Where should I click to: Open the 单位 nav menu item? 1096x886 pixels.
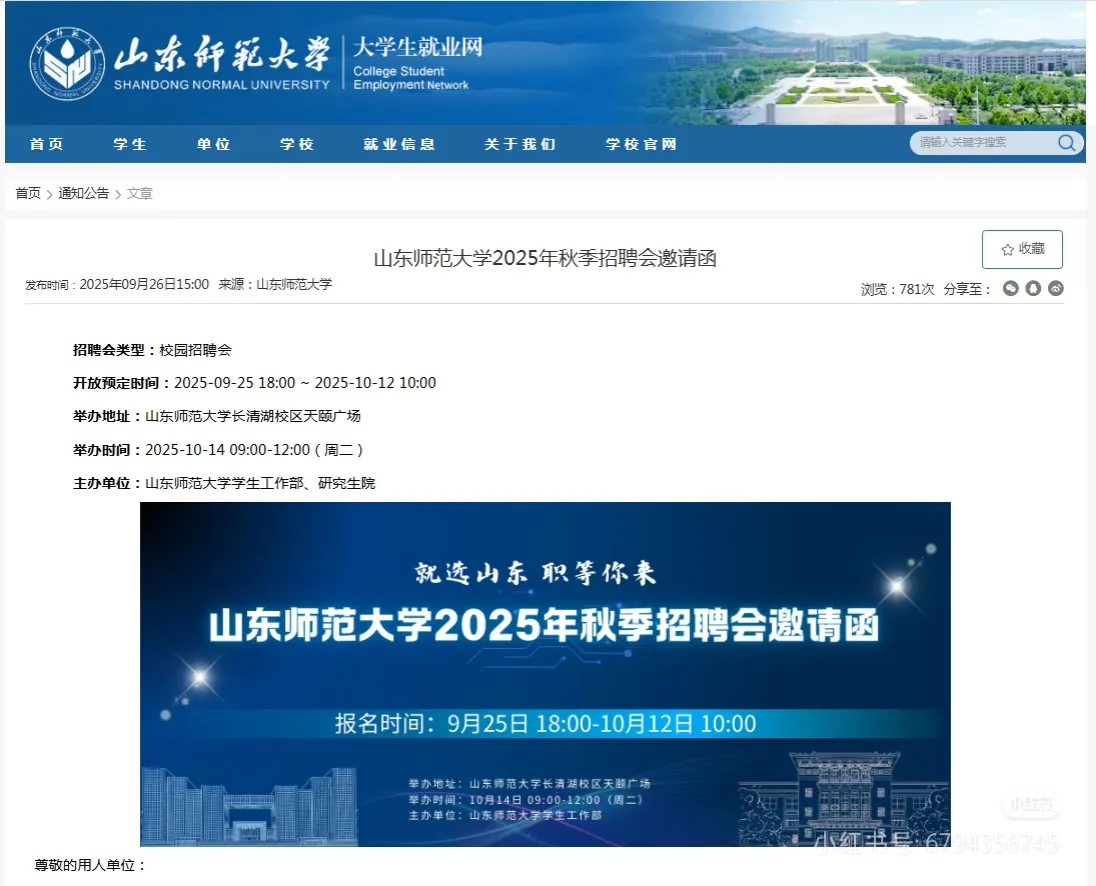pyautogui.click(x=213, y=144)
